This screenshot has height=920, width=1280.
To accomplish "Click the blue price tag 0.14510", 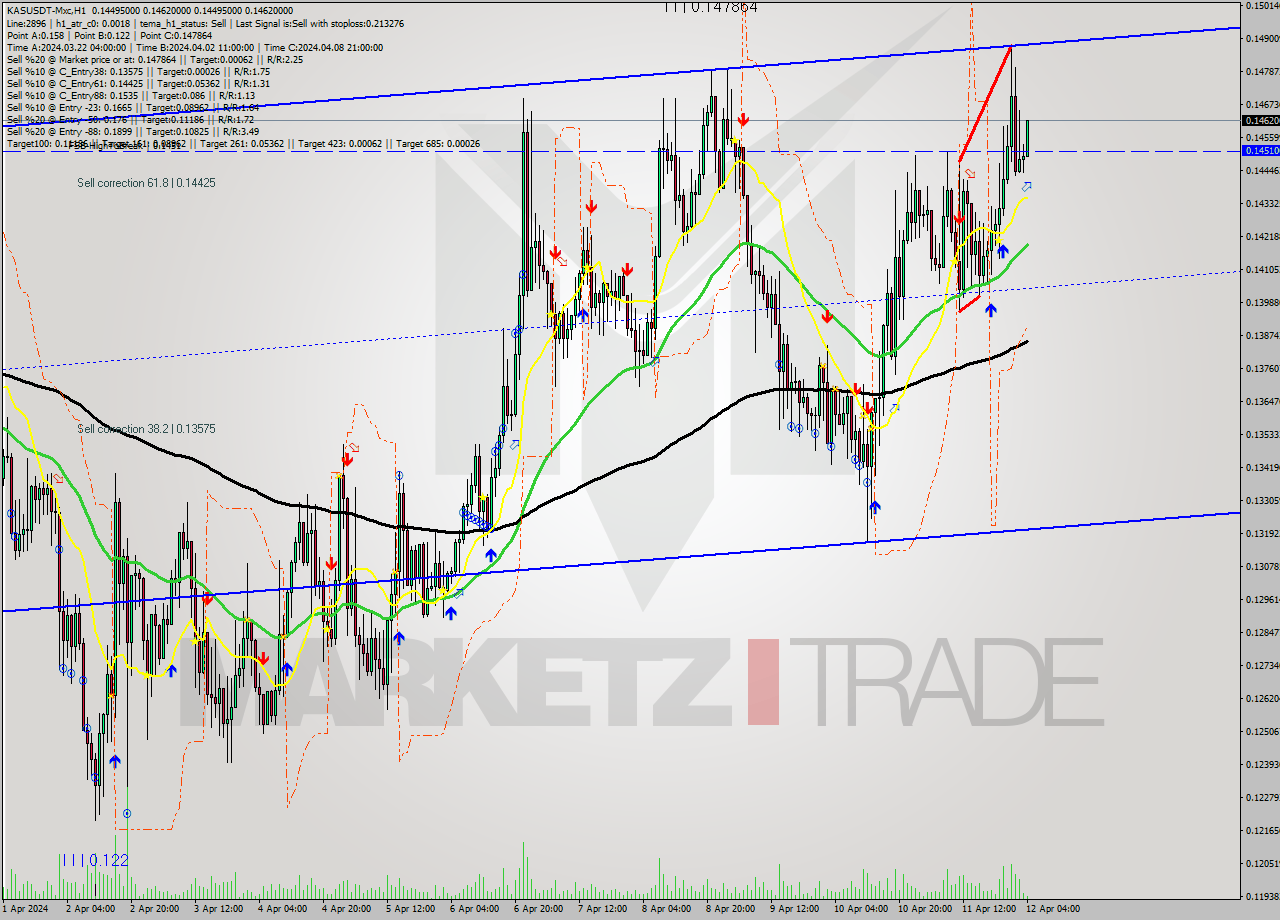I will (1260, 150).
